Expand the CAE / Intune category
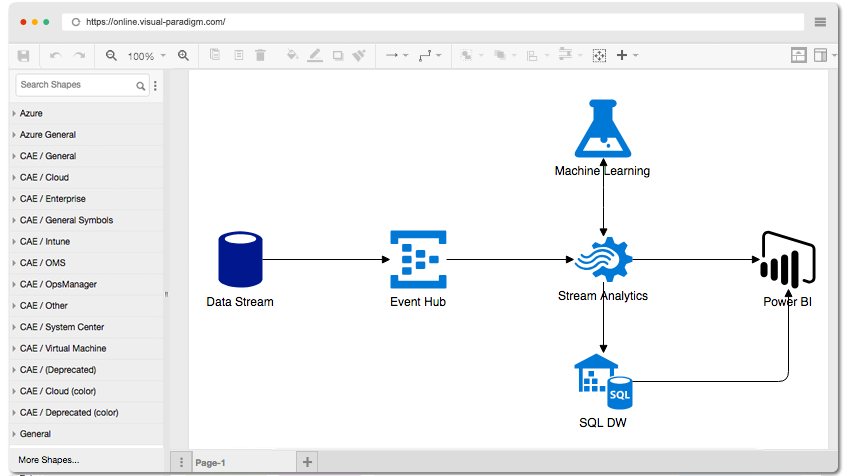The image size is (848, 476). click(87, 242)
